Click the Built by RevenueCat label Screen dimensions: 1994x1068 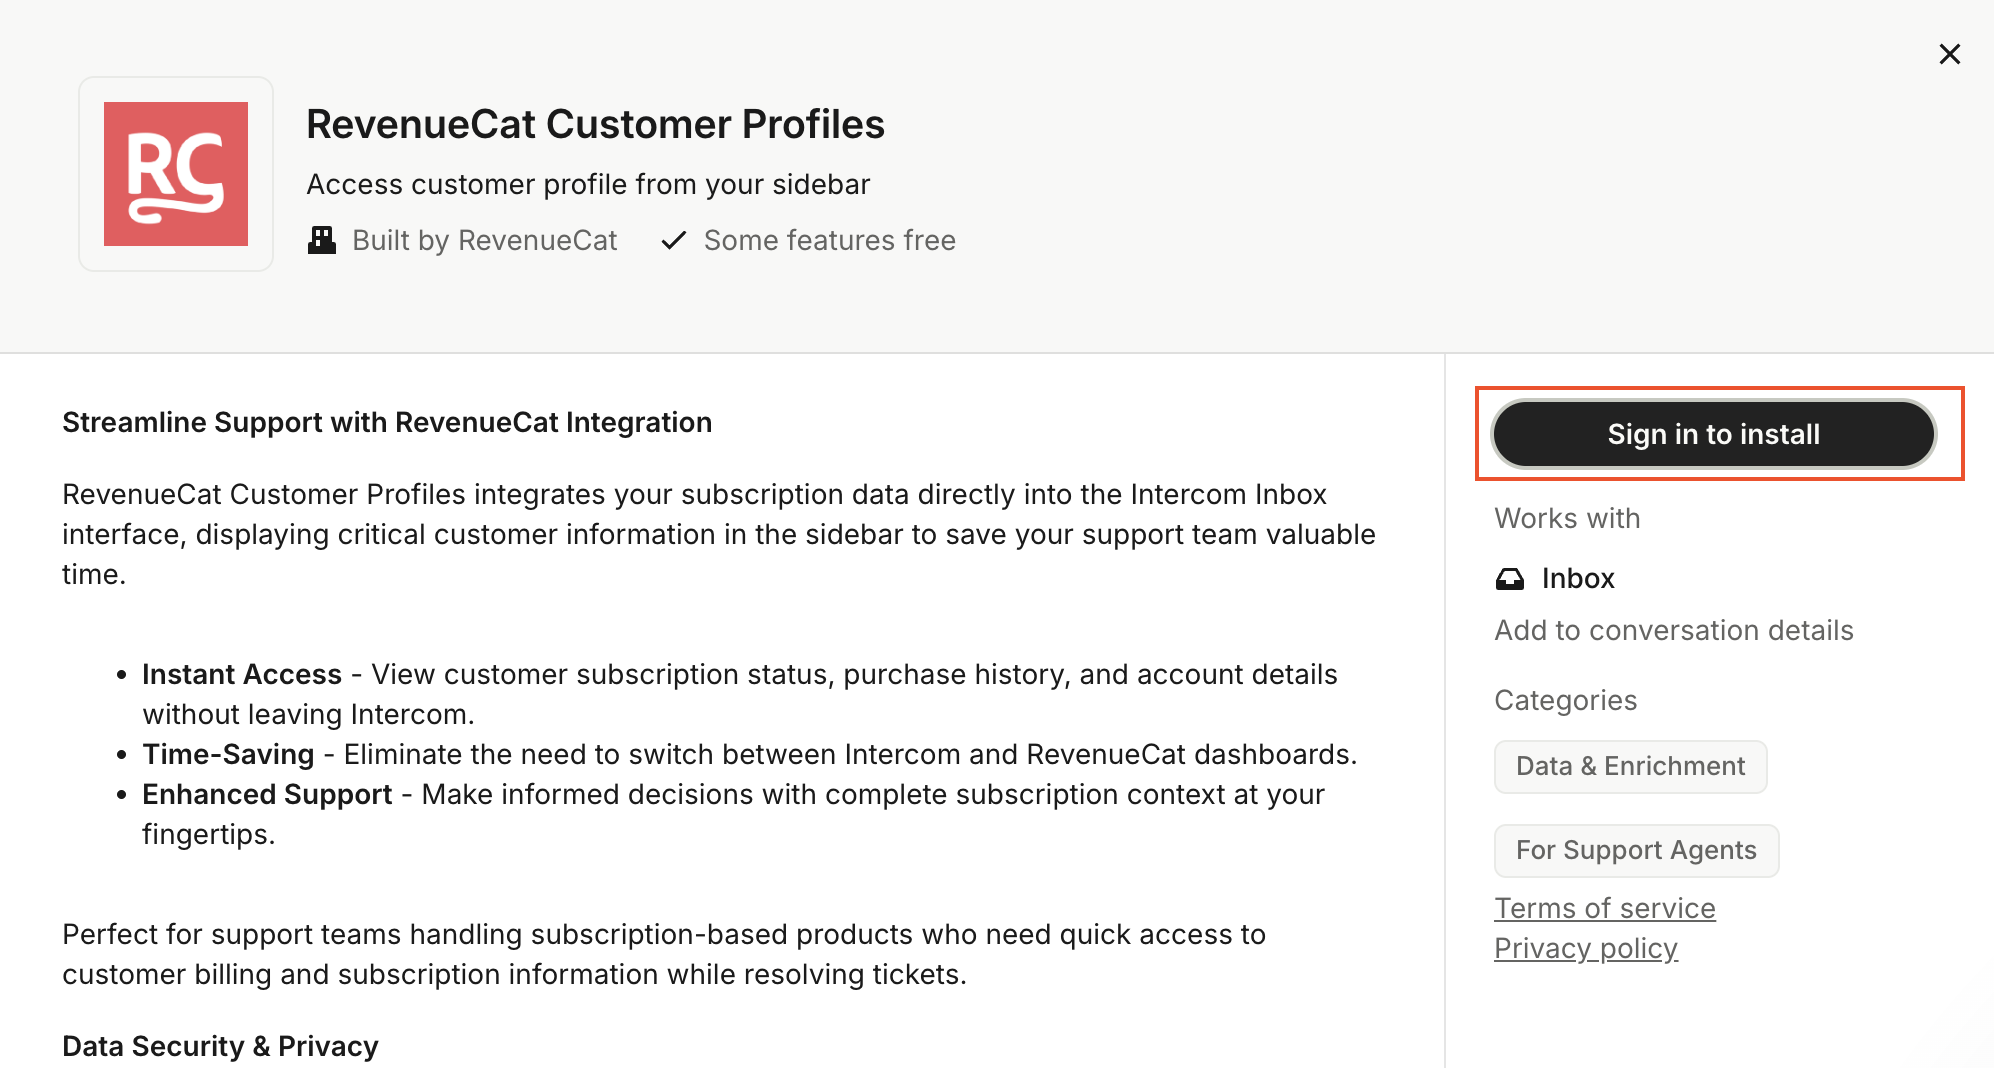[x=485, y=241]
